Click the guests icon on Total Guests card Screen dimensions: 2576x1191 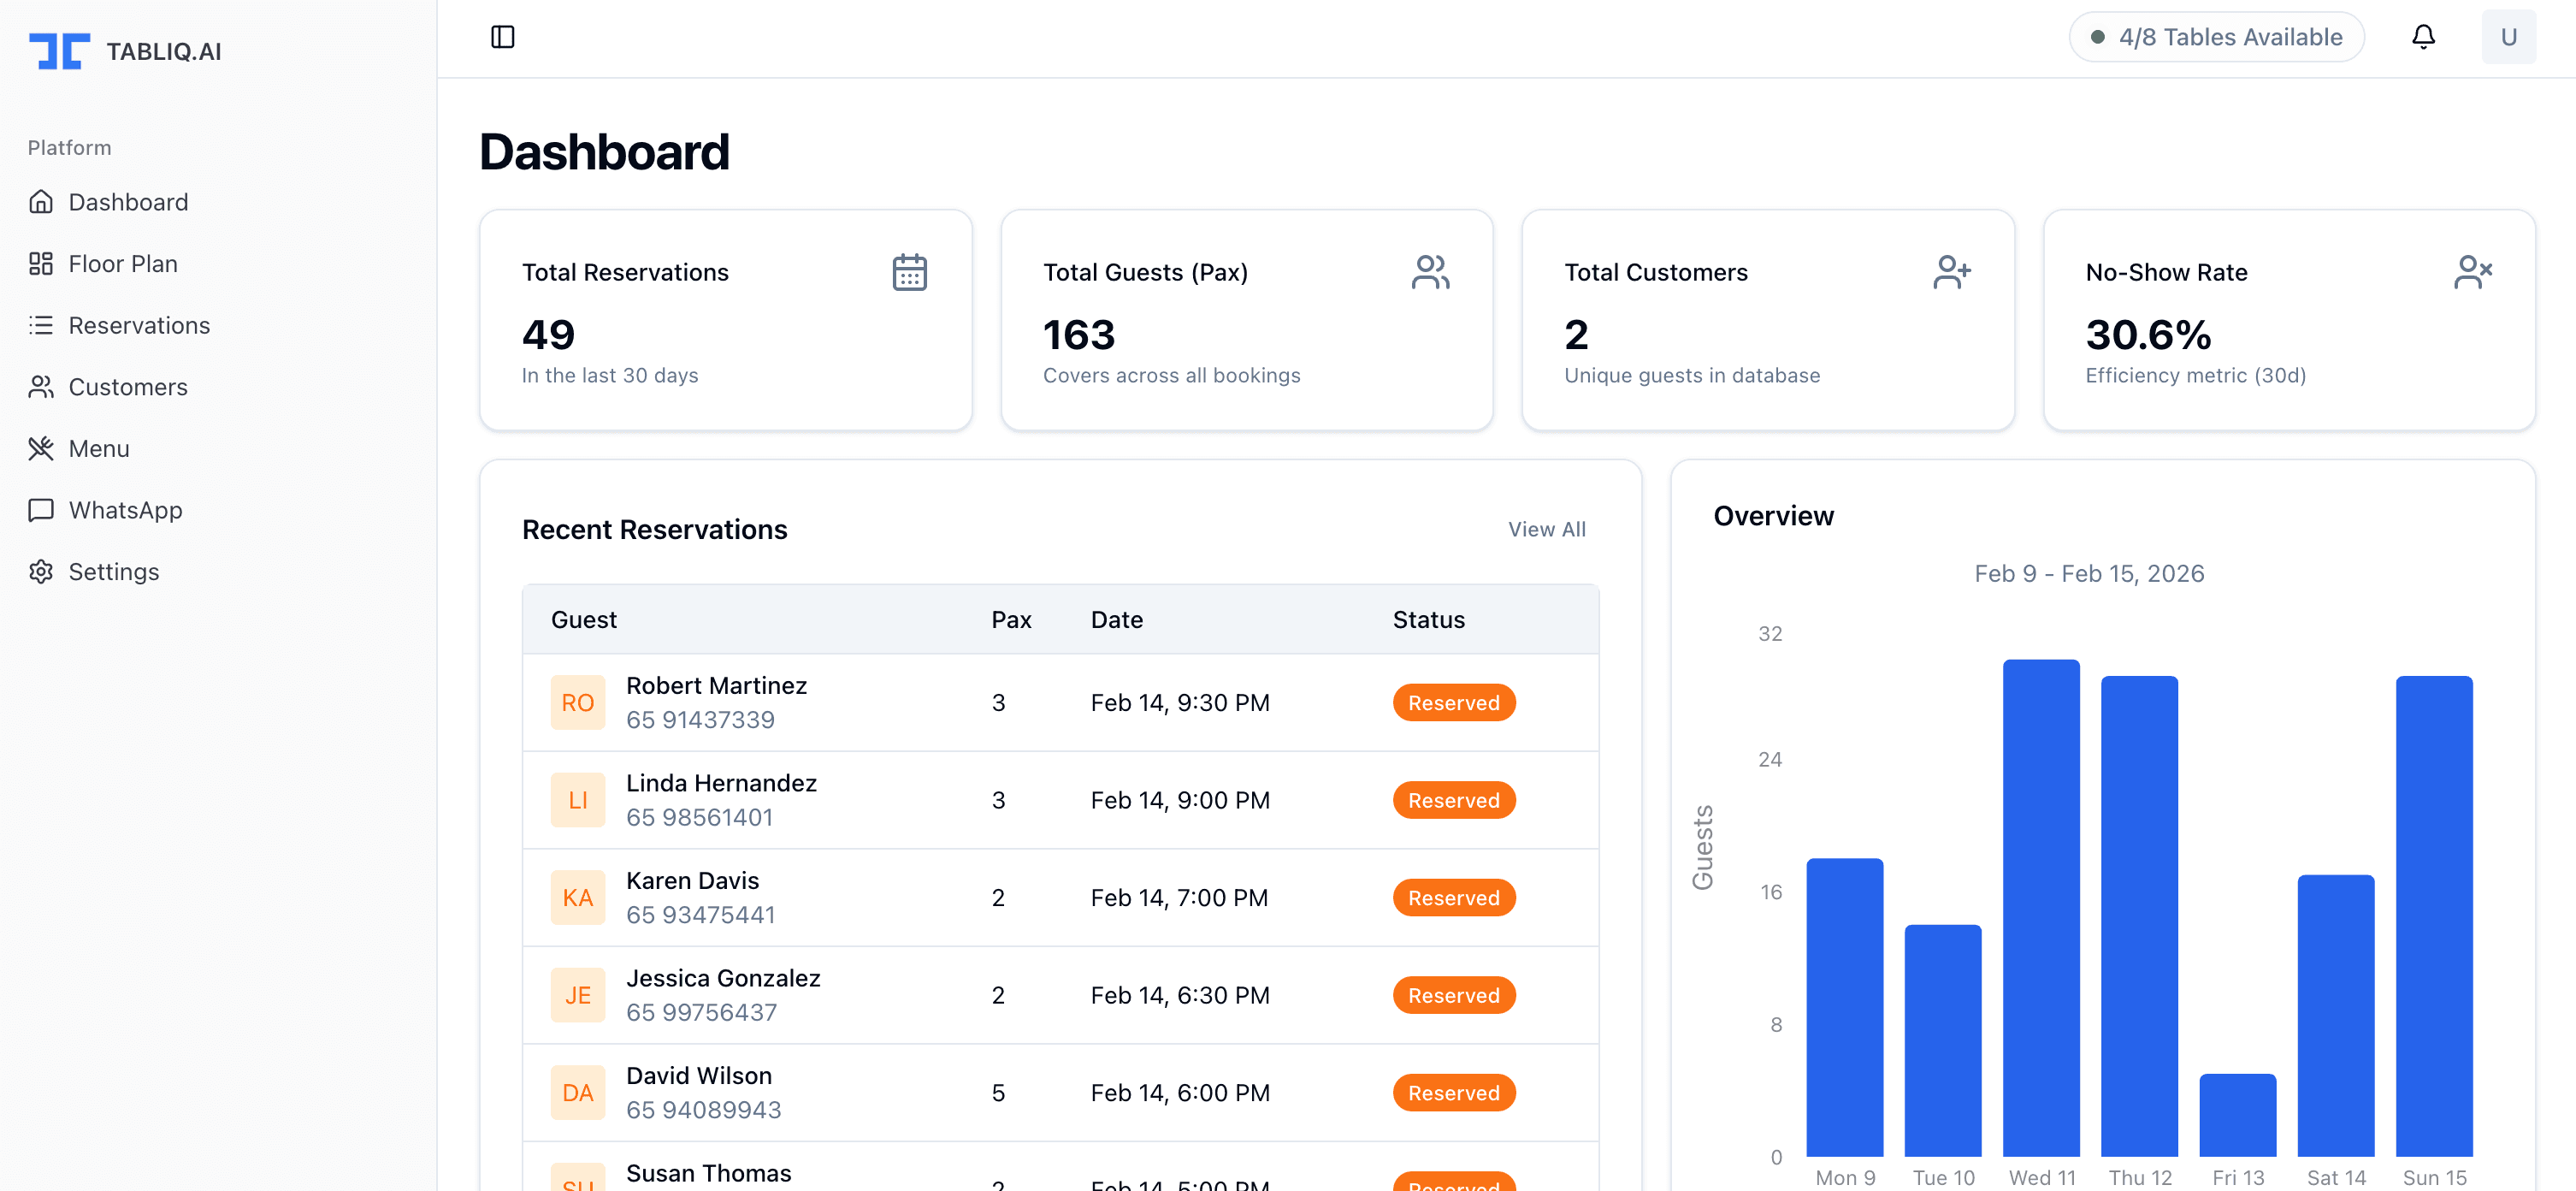[1430, 271]
